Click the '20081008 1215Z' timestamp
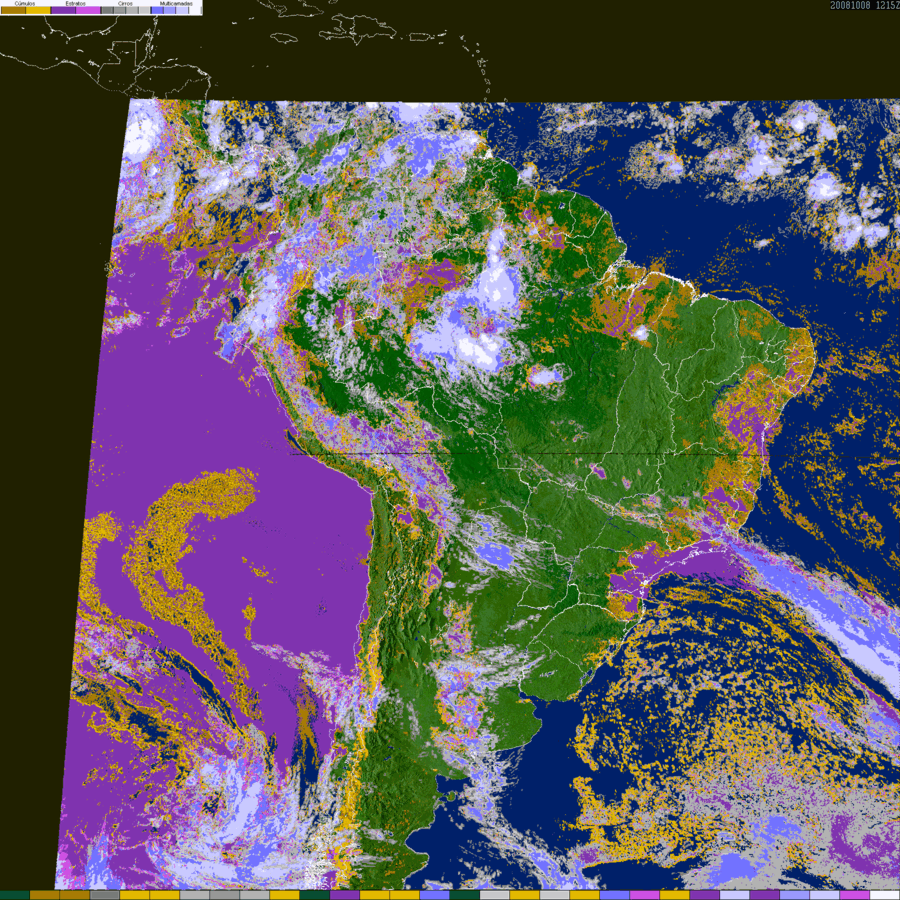 click(864, 5)
